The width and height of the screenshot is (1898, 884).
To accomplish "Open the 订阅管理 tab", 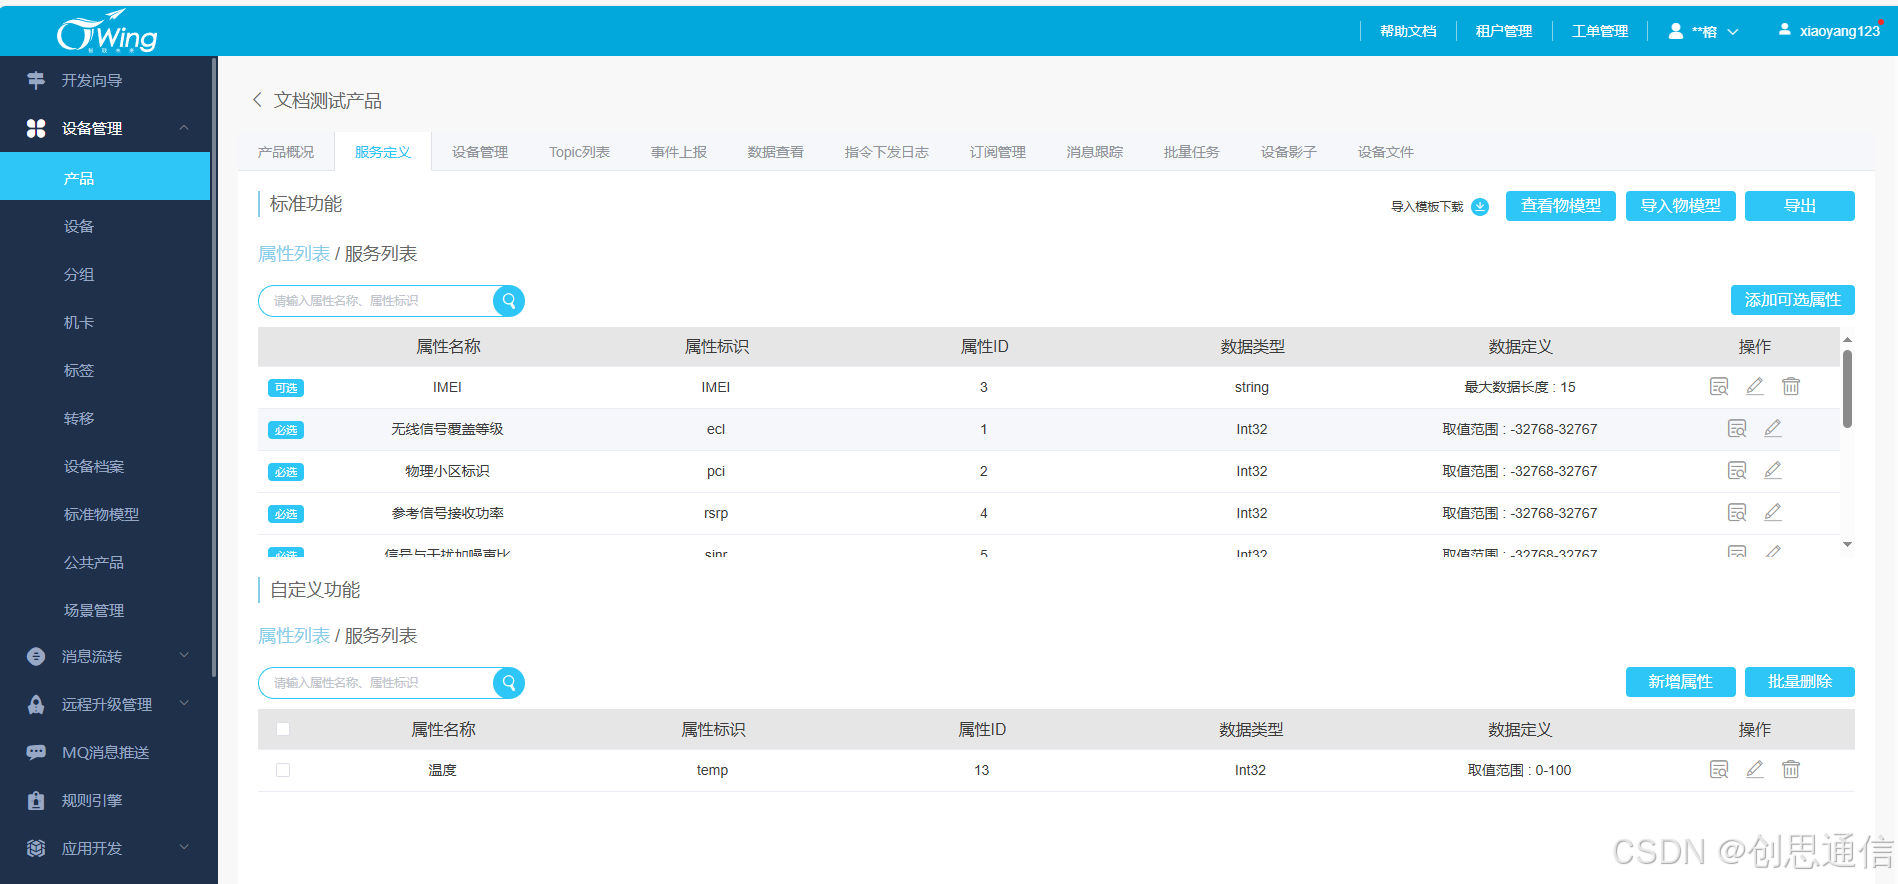I will 998,152.
